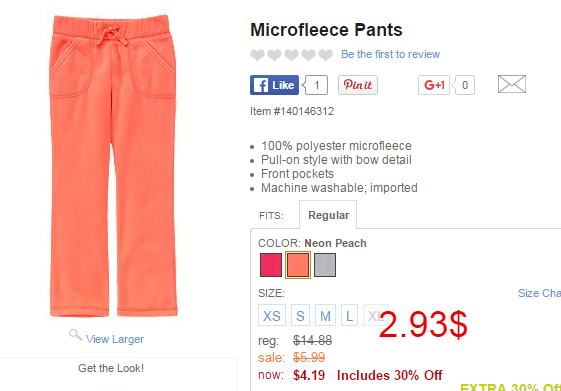This screenshot has width=561, height=391.
Task: Select the crossed-out XL size option
Action: (374, 315)
